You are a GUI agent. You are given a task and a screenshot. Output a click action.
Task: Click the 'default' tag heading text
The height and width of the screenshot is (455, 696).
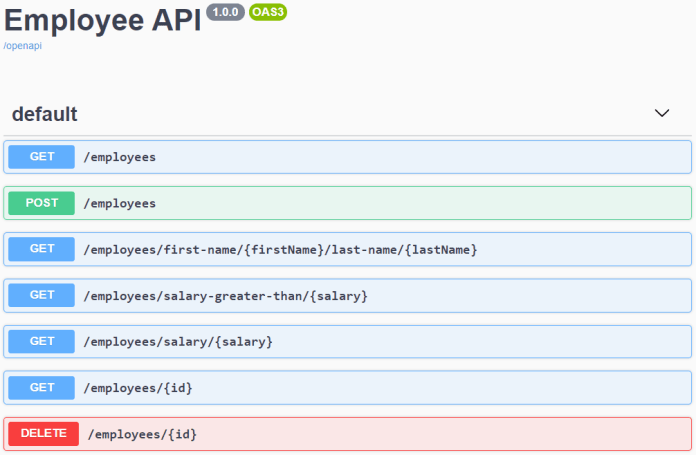44,114
